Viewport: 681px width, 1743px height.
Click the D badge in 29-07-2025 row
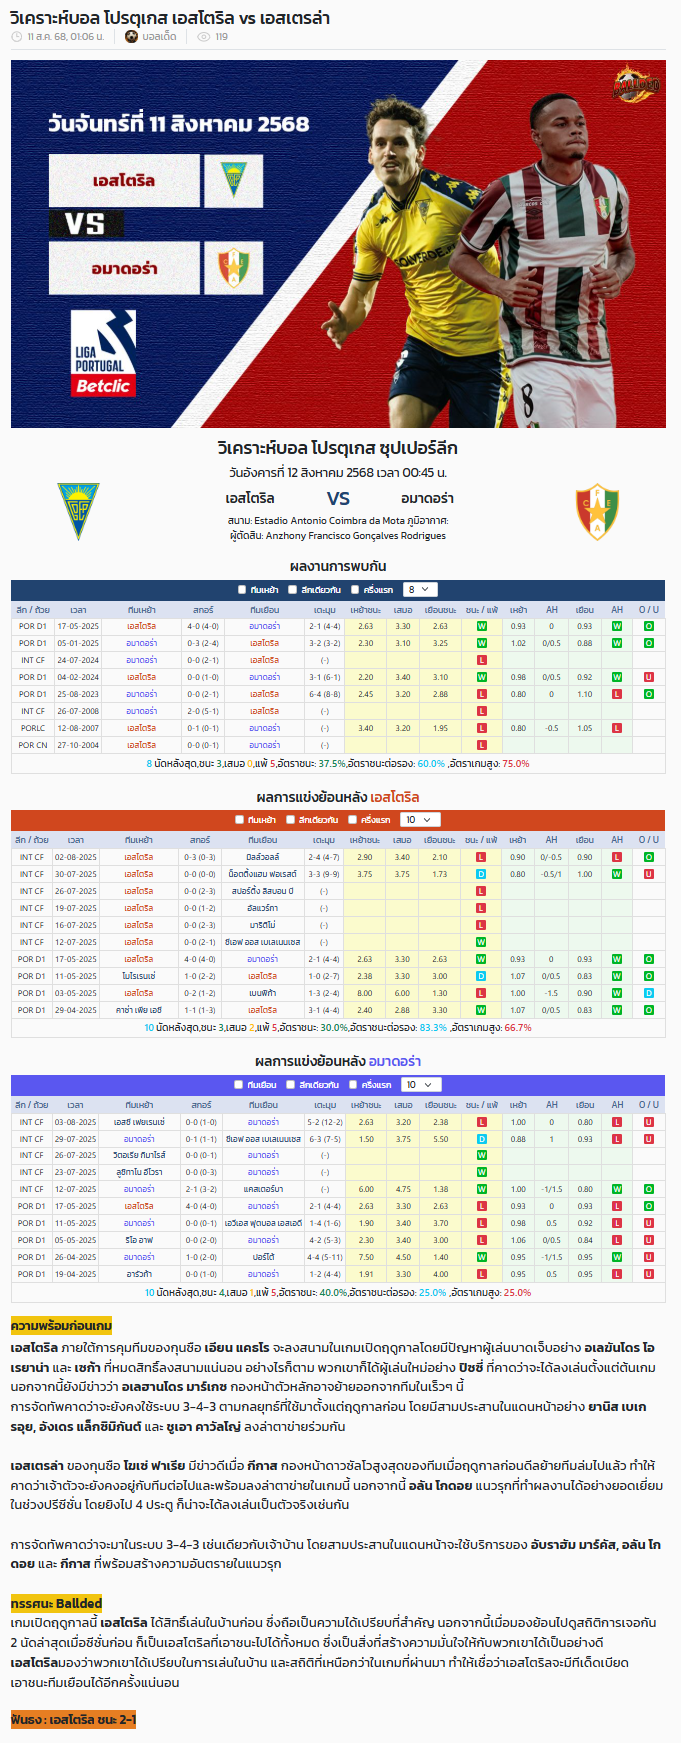pyautogui.click(x=481, y=1139)
